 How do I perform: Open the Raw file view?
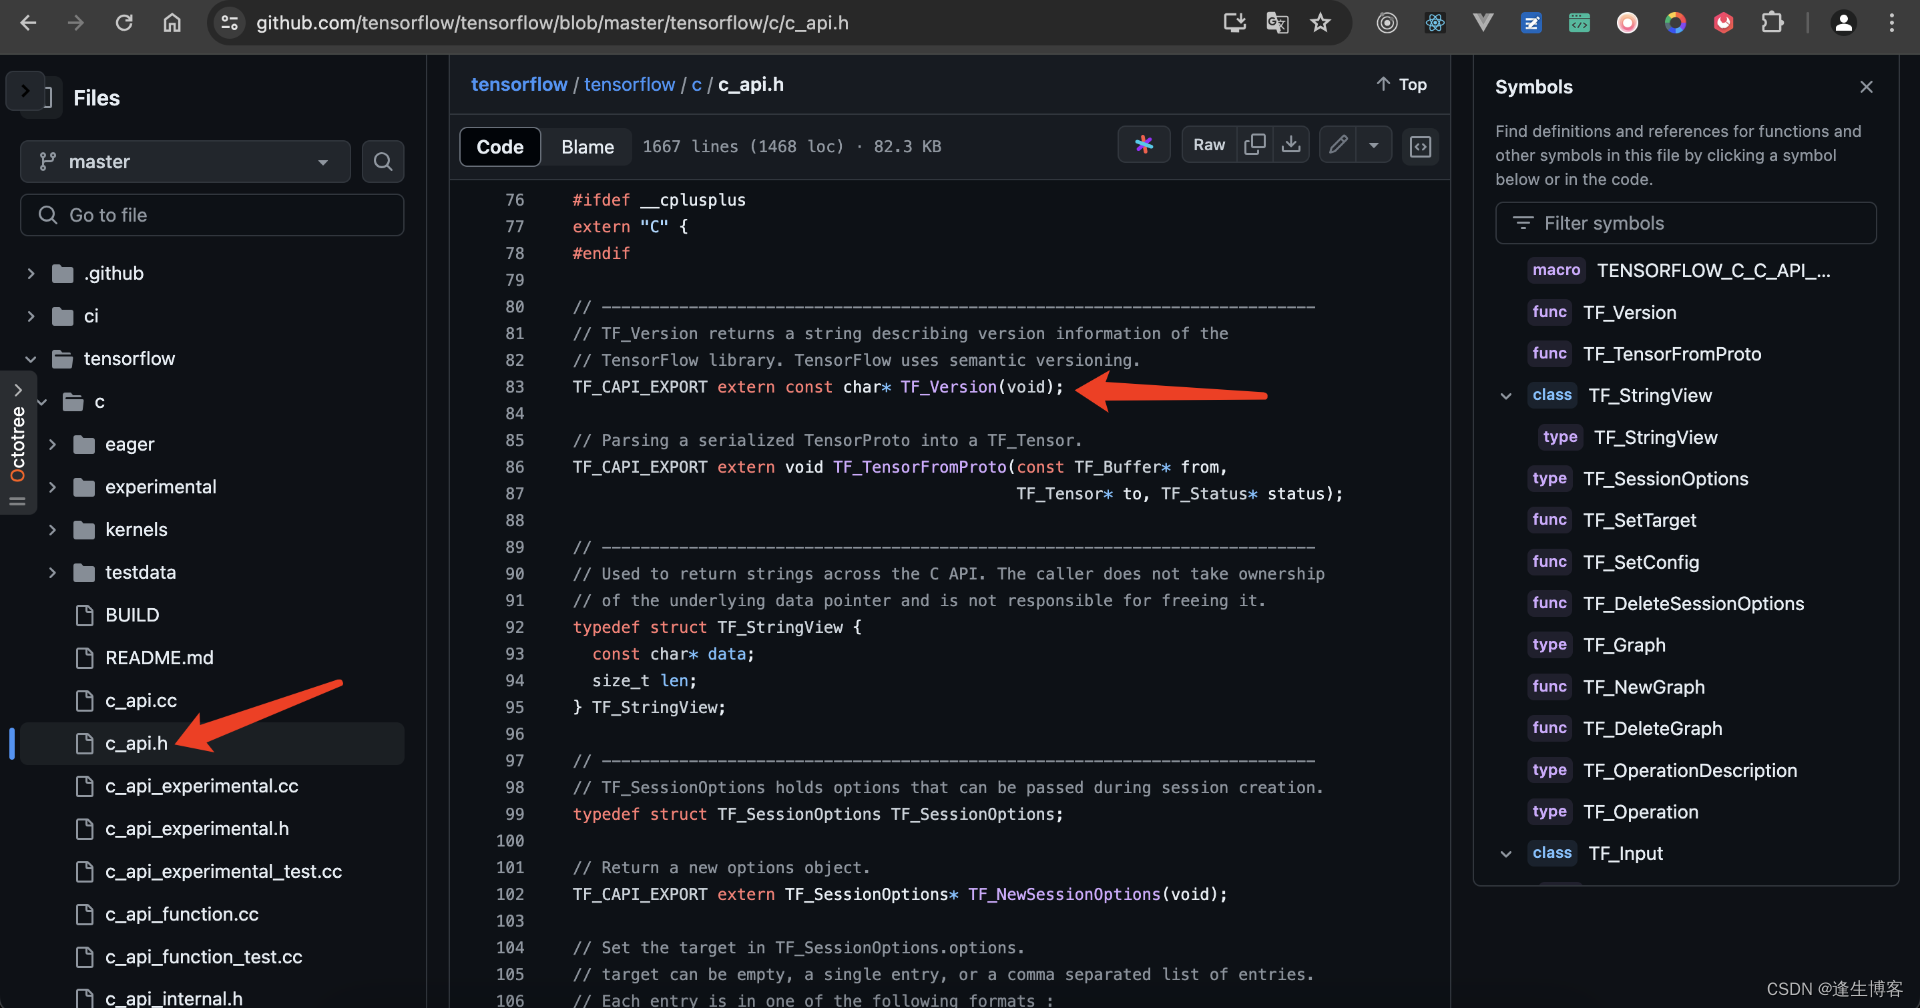pos(1209,144)
